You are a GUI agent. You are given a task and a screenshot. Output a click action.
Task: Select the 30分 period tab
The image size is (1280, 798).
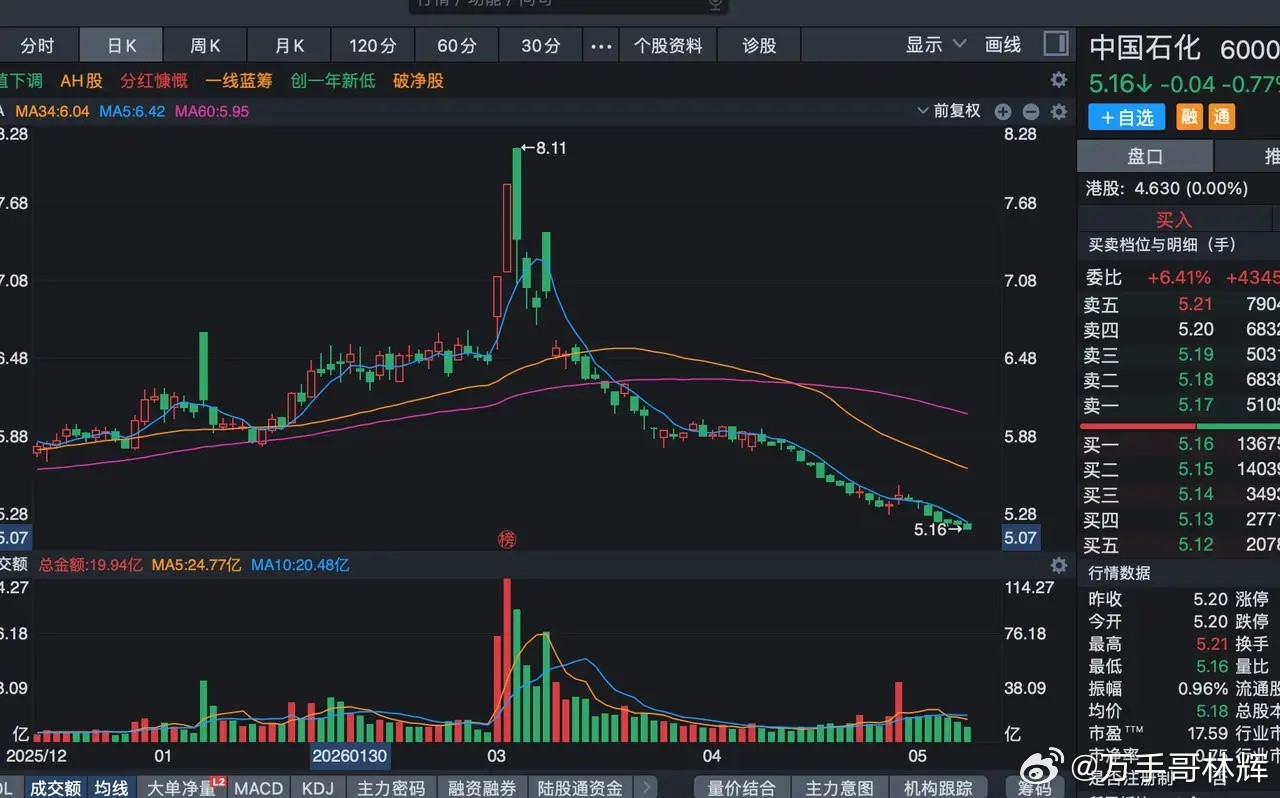[541, 46]
